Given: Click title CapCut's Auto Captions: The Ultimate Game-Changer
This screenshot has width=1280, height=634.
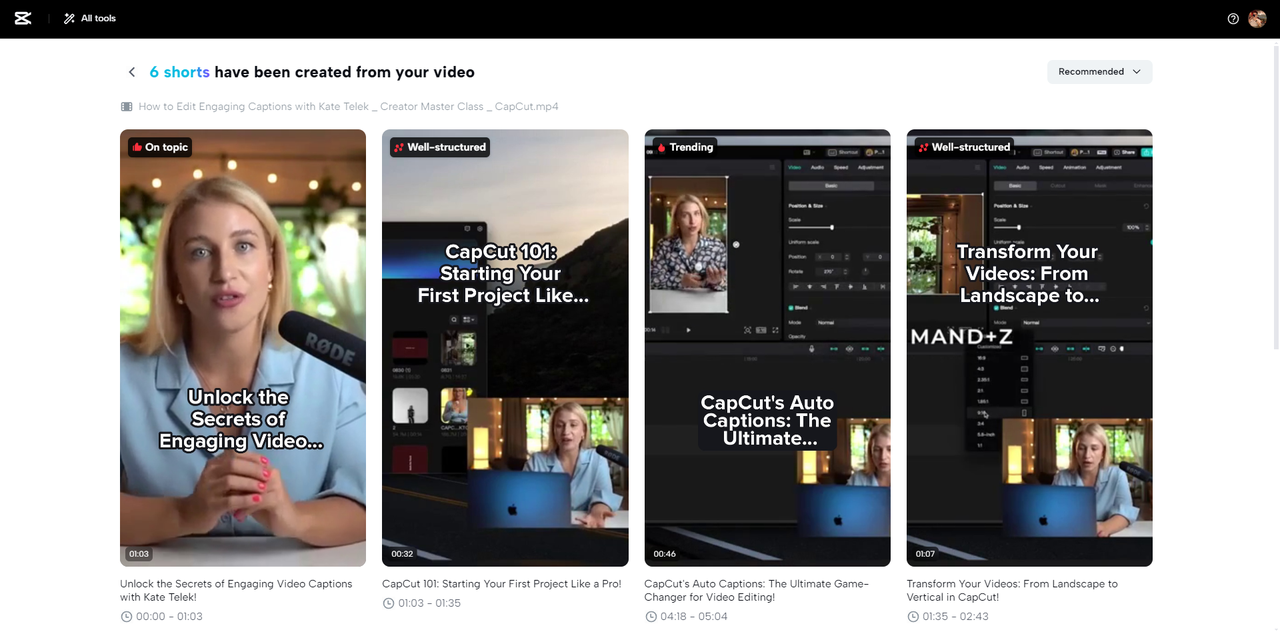Looking at the screenshot, I should (756, 590).
